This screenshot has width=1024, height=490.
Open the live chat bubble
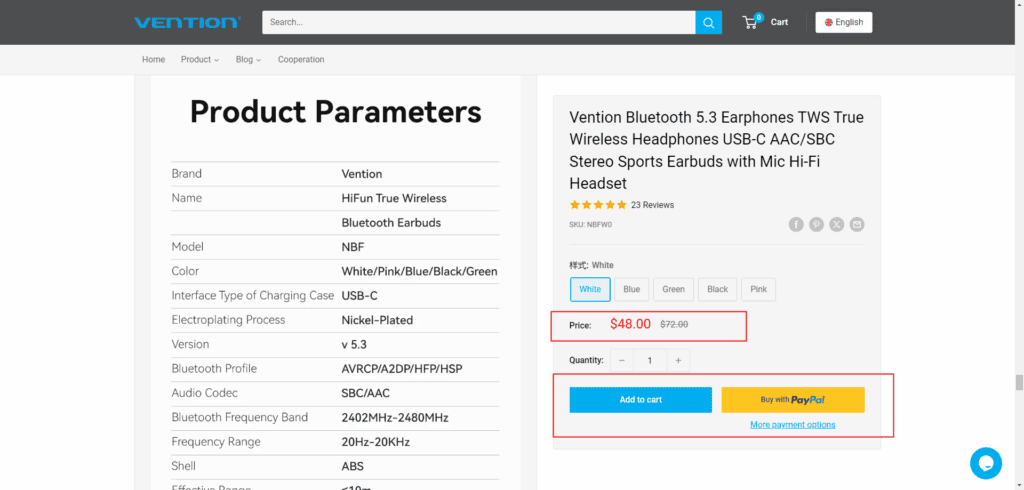point(985,463)
